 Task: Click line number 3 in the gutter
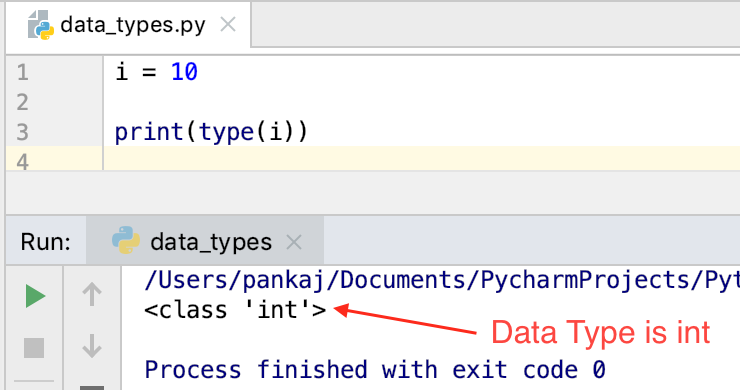click(x=23, y=132)
